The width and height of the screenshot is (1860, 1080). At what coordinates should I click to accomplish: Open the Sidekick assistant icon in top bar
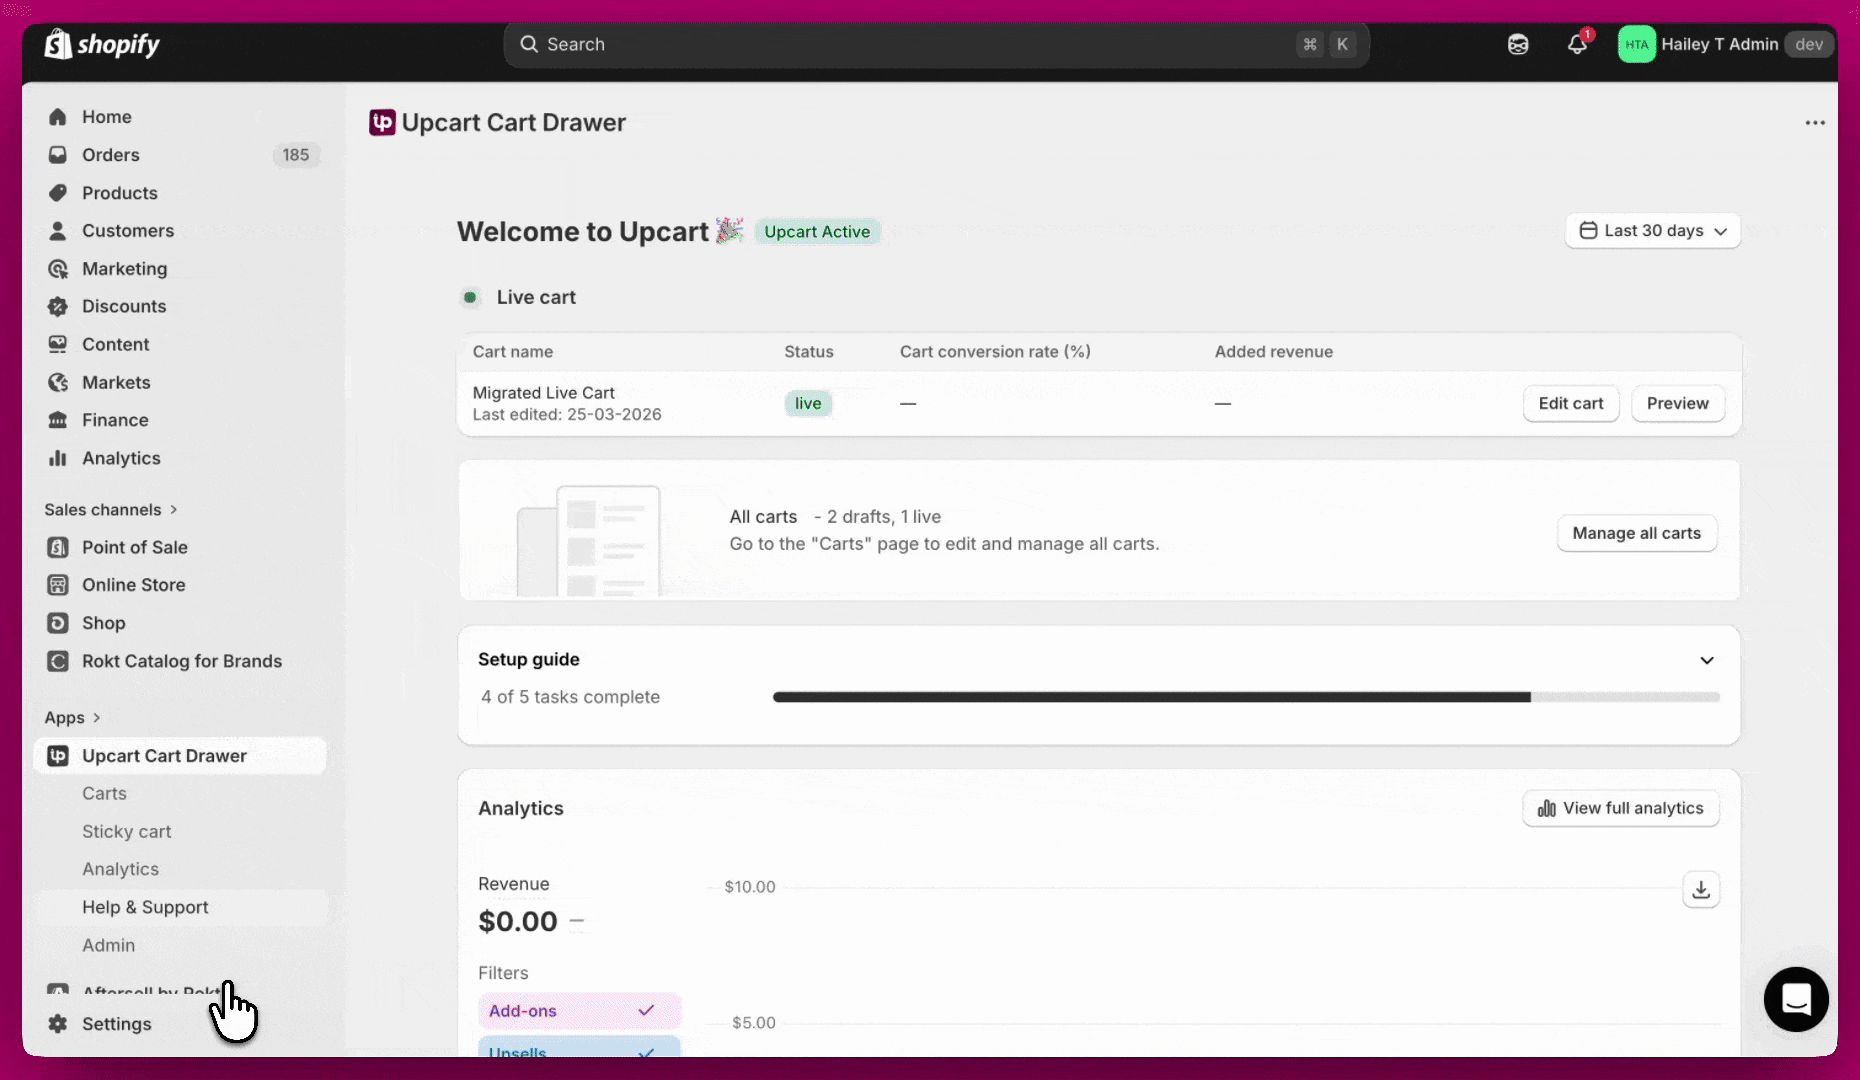point(1518,44)
